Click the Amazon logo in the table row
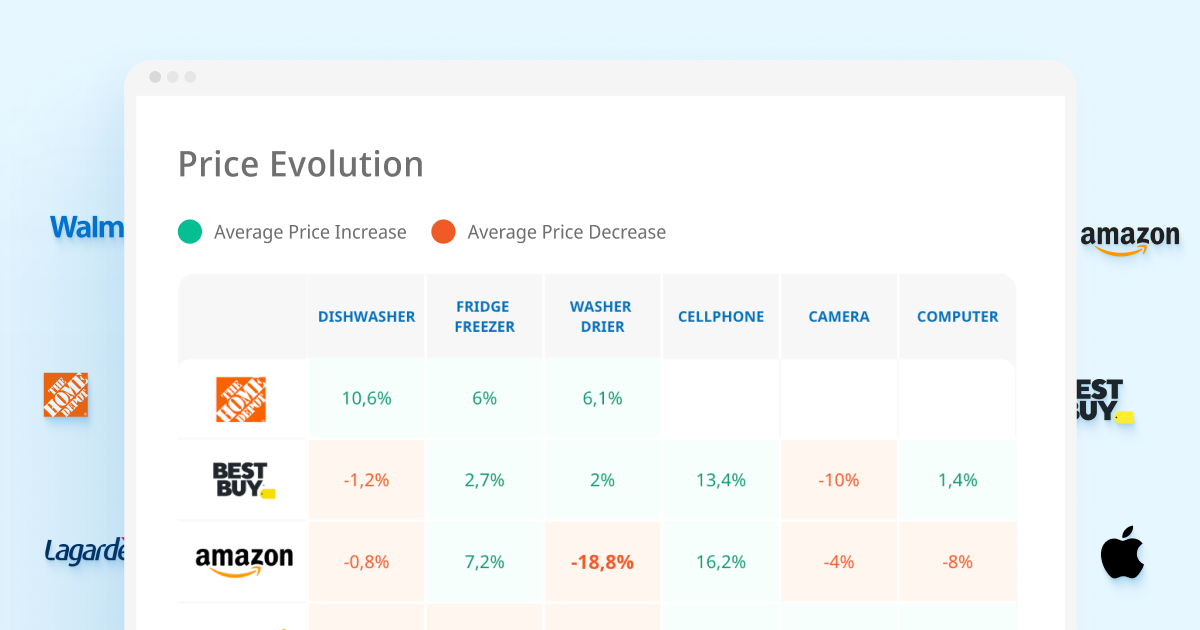 [244, 561]
